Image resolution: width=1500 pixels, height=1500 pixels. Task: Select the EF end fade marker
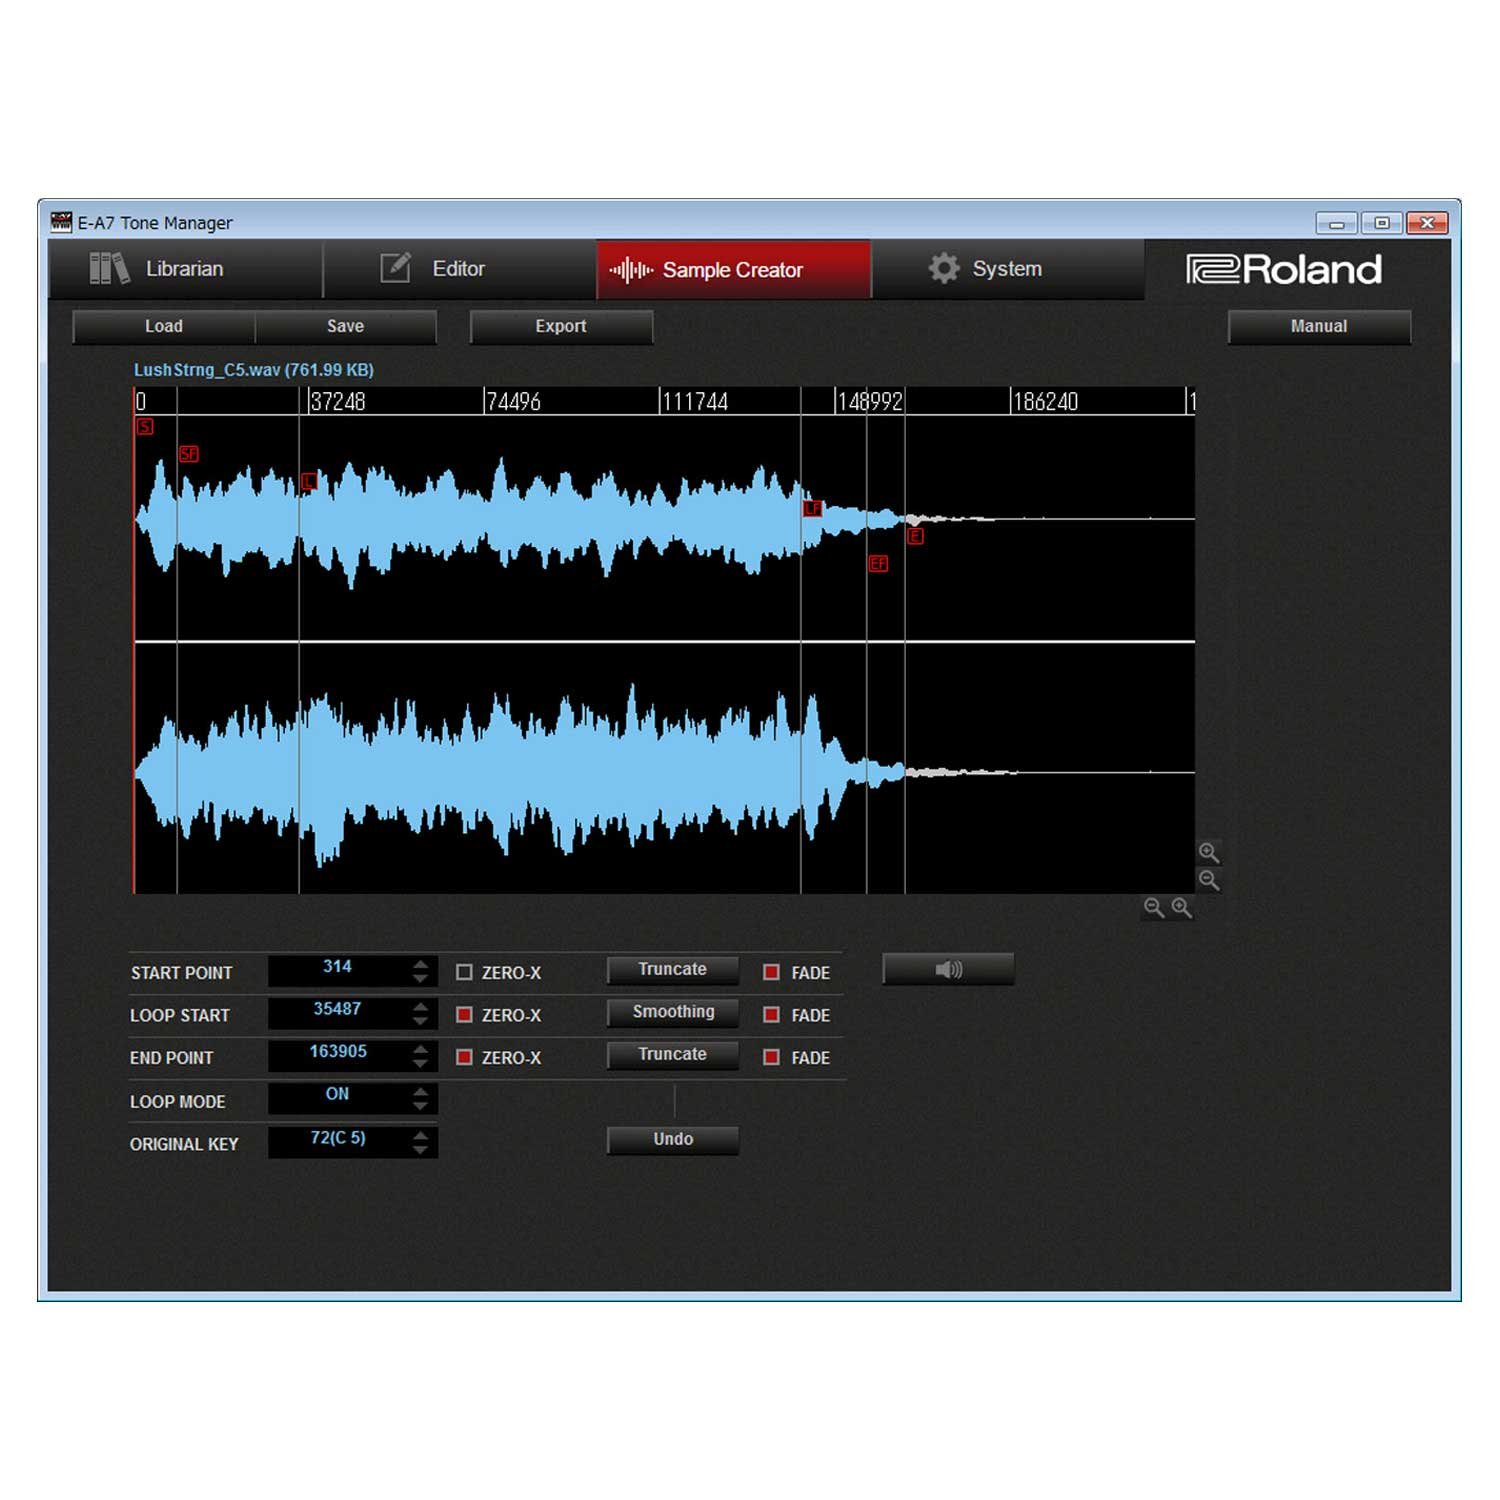[x=878, y=563]
